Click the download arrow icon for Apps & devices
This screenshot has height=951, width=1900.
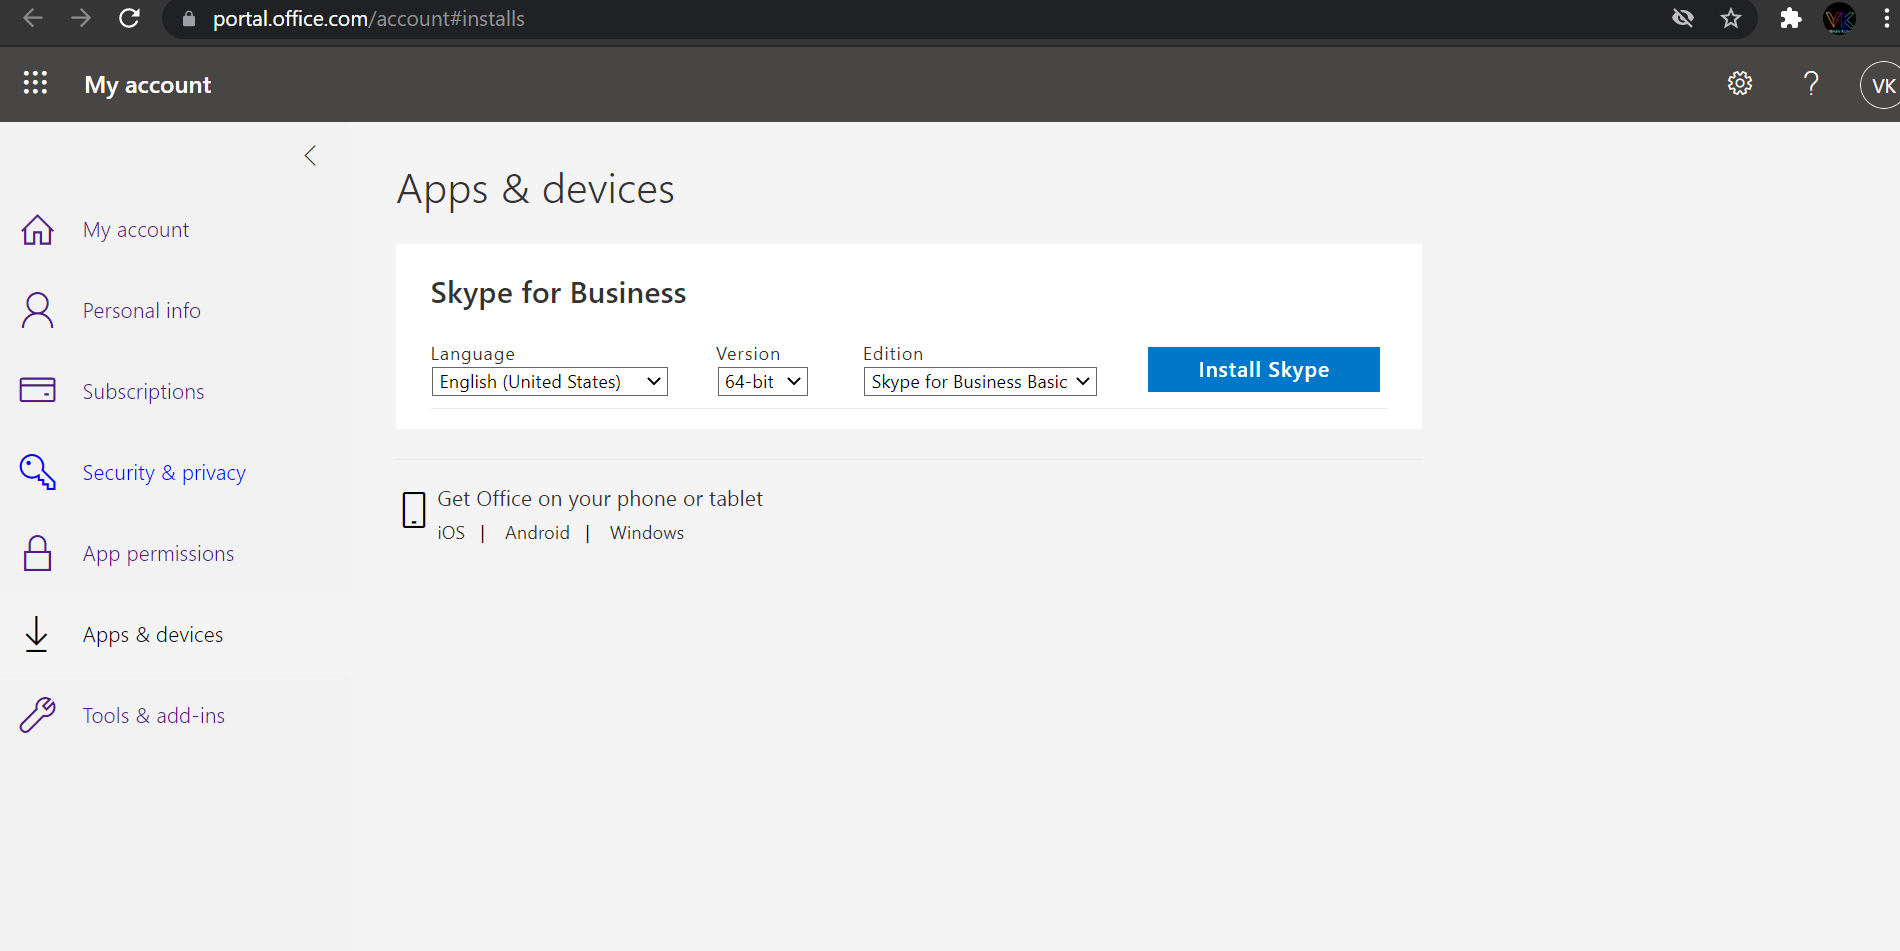(37, 634)
